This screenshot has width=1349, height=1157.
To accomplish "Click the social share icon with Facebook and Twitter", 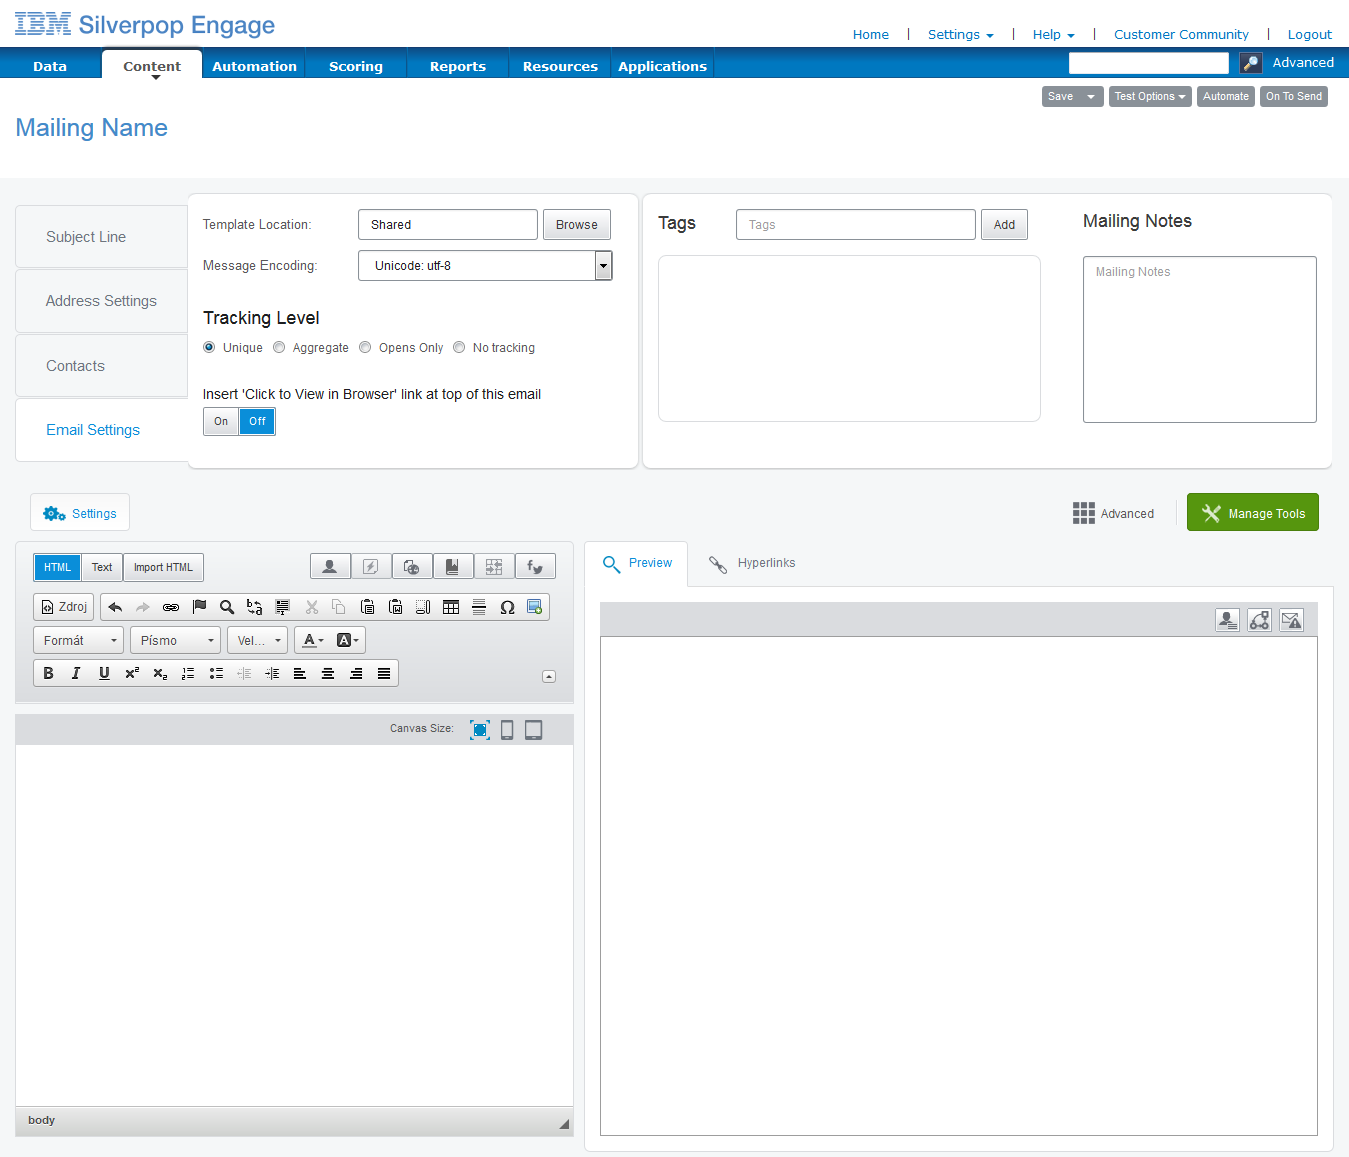I will pyautogui.click(x=535, y=567).
